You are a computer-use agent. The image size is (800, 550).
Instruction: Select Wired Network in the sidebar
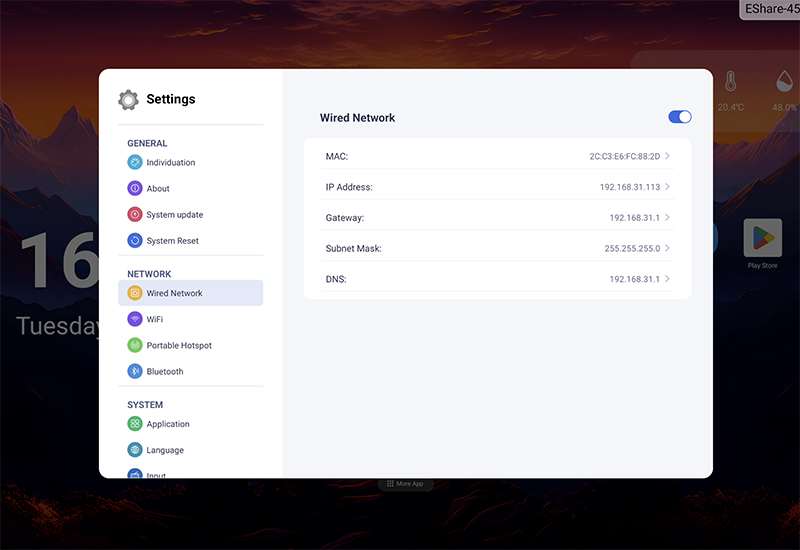coord(190,293)
